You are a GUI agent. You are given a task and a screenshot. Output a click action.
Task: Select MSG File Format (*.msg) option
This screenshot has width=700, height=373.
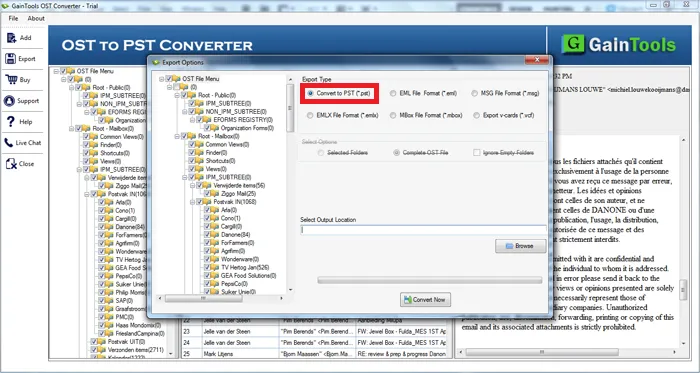(x=474, y=94)
